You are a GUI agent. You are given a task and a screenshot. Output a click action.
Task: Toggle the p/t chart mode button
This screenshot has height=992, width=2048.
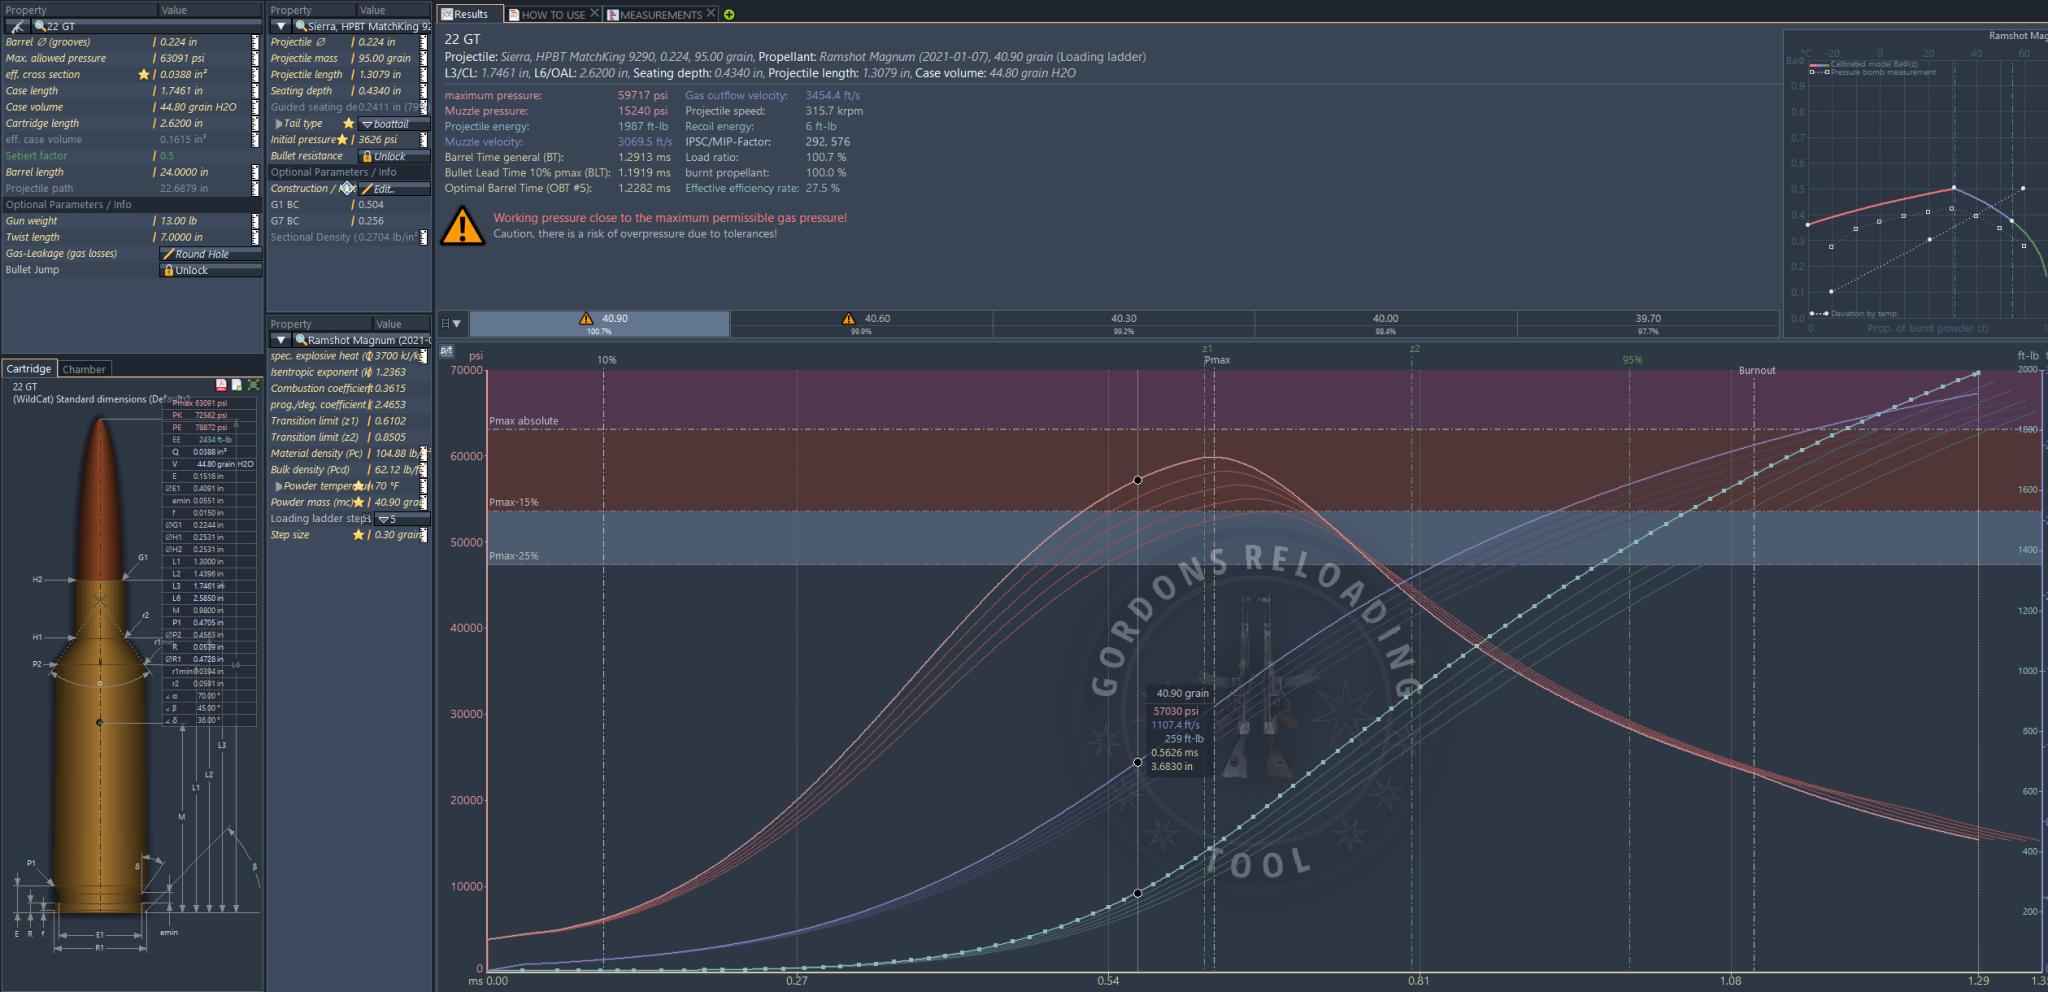click(446, 351)
